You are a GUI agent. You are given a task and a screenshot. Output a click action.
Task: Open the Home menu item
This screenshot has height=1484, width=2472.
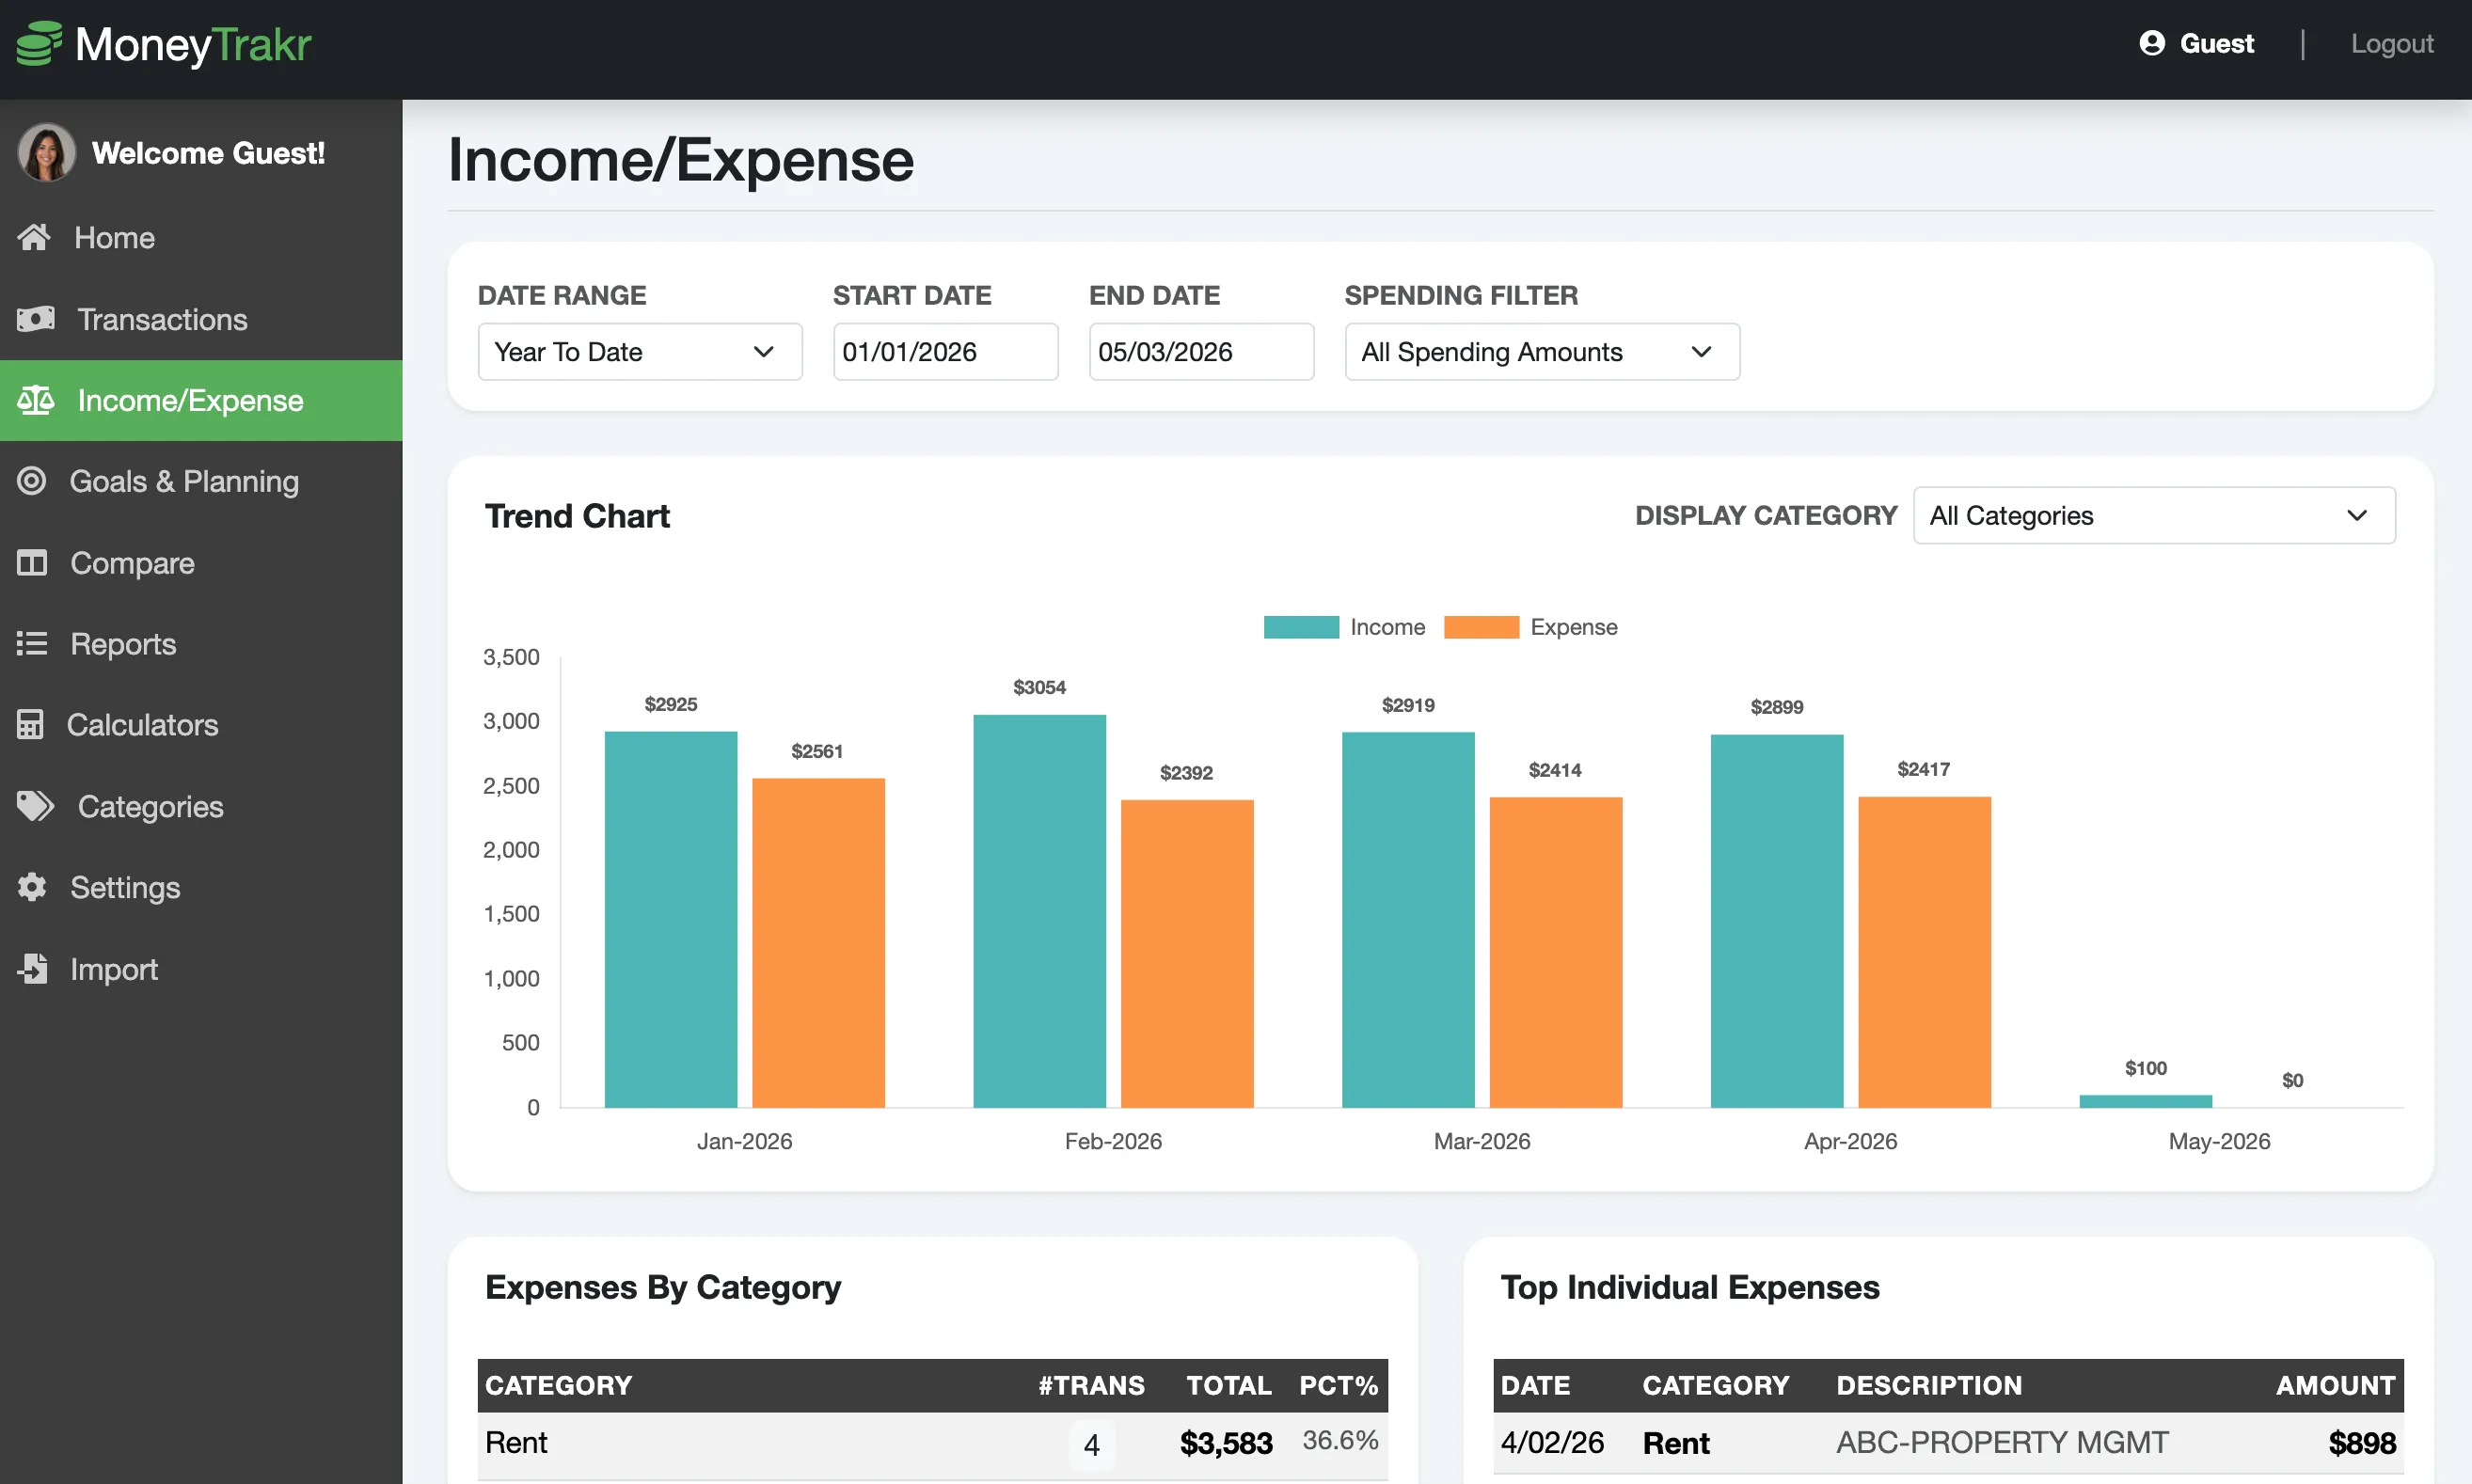[x=201, y=238]
